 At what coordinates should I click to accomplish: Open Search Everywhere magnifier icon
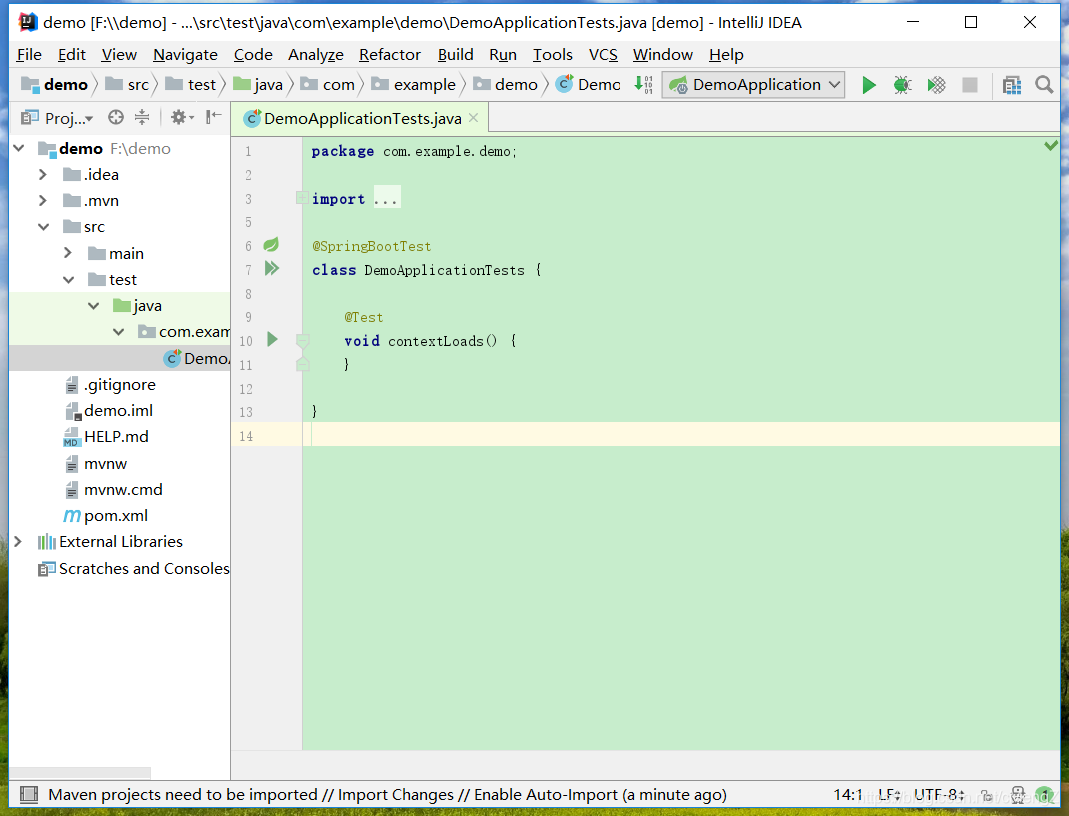[x=1044, y=85]
